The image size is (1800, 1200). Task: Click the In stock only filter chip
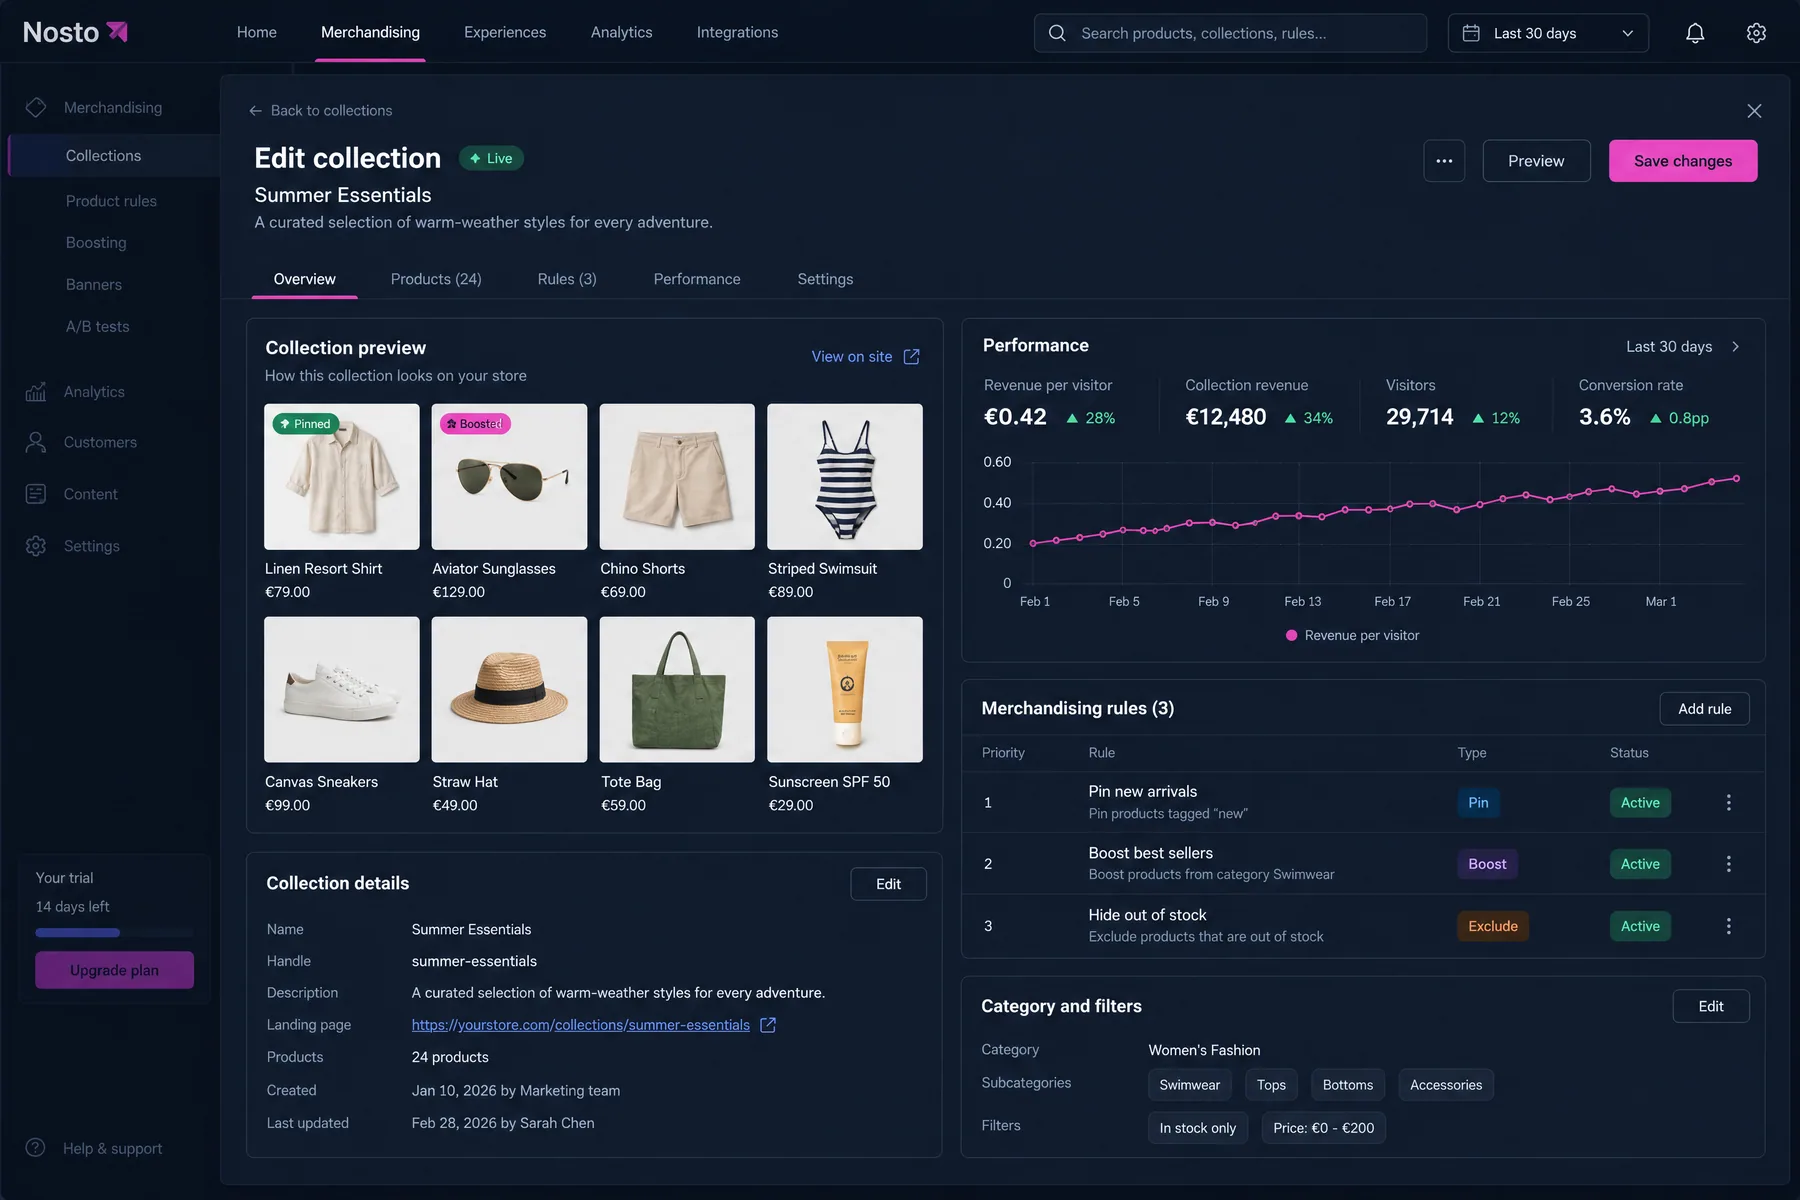pos(1197,1128)
